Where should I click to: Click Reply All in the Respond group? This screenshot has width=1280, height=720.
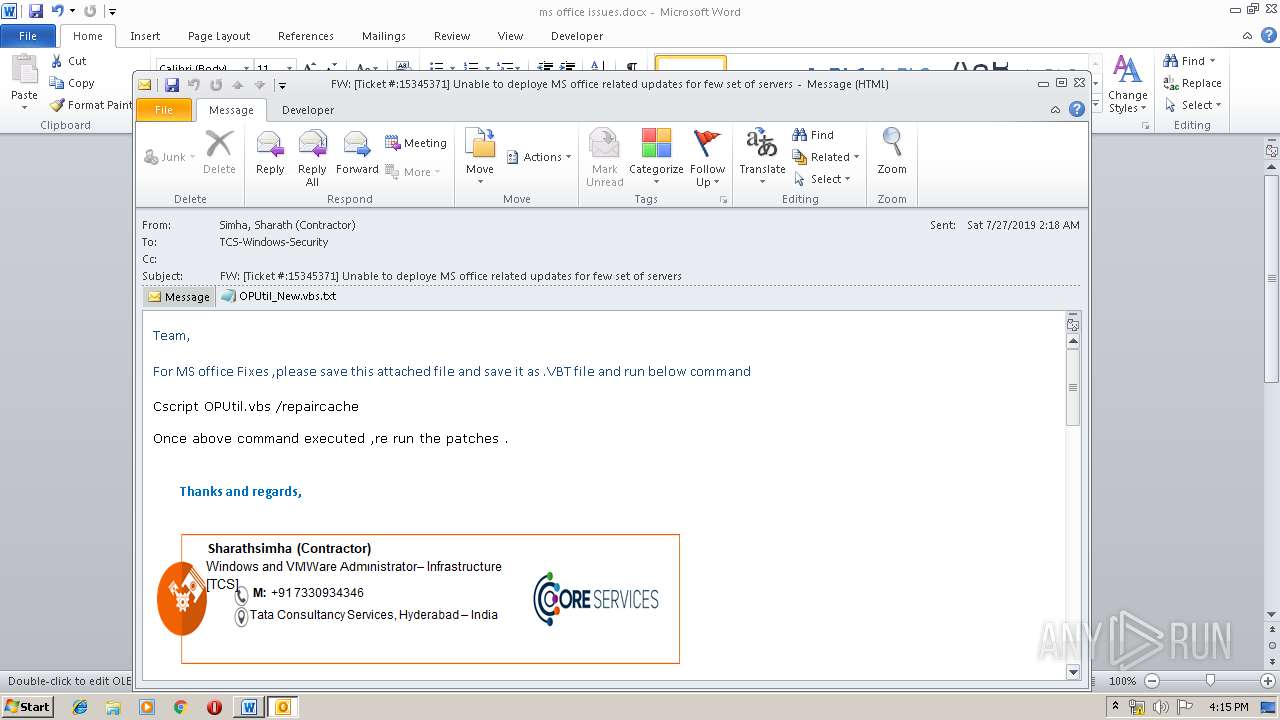[x=312, y=158]
